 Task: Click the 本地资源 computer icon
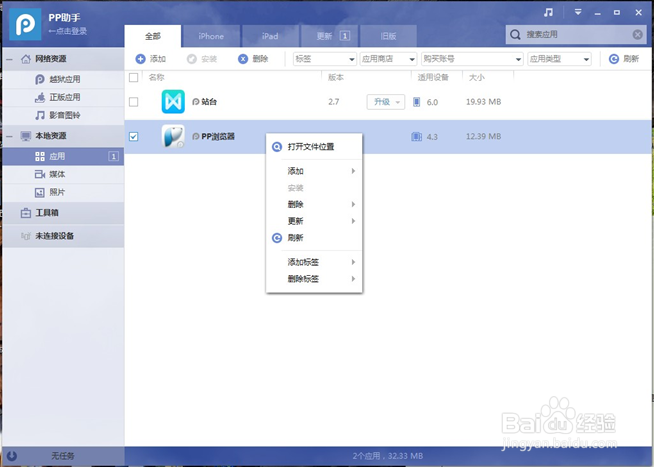26,136
